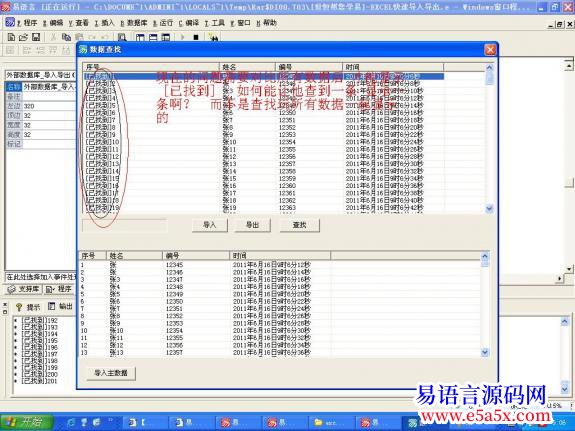The image size is (575, 431).
Task: Click output line [已找到]192
Action: click(x=40, y=320)
